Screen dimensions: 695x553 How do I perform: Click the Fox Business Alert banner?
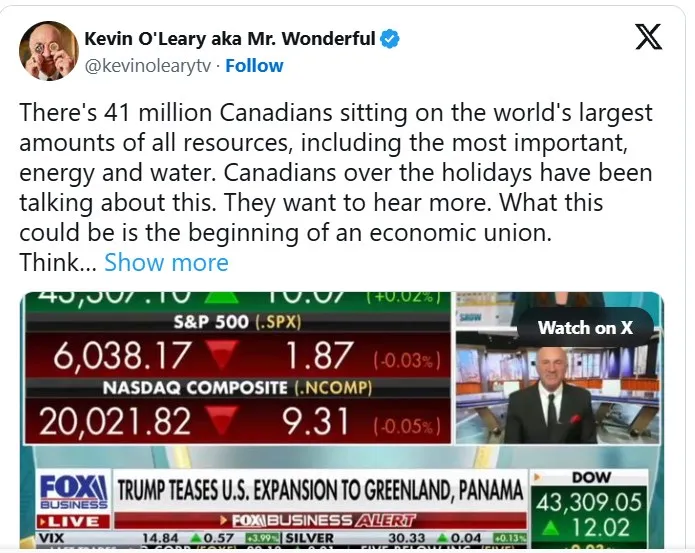click(x=320, y=521)
